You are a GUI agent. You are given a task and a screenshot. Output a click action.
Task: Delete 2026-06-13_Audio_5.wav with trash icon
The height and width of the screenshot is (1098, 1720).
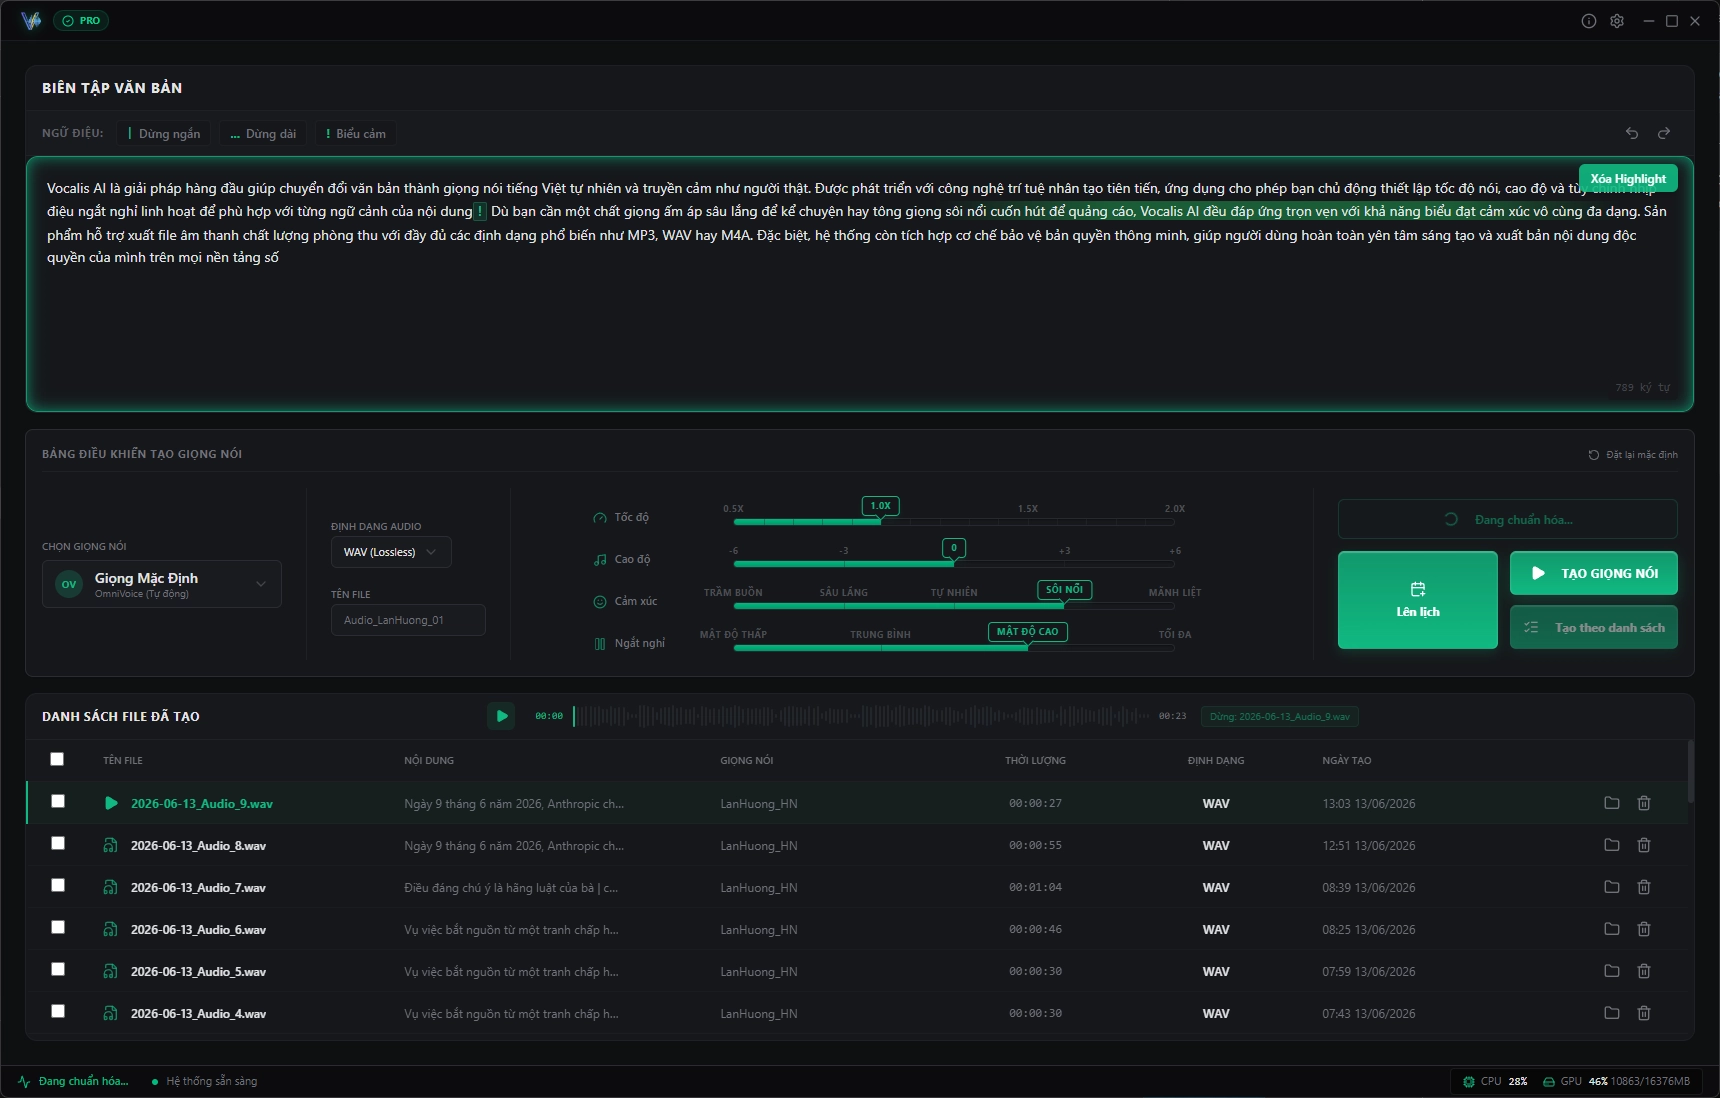(x=1644, y=971)
